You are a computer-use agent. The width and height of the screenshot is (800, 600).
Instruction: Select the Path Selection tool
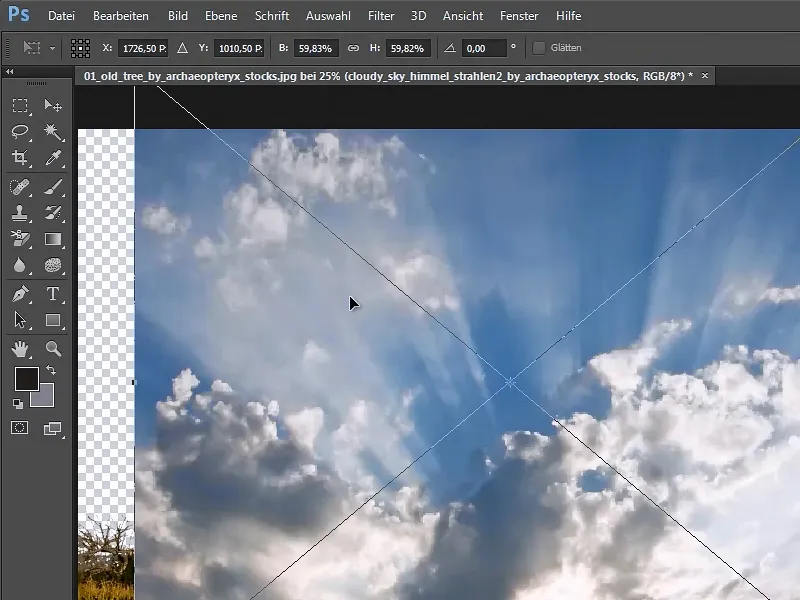20,320
